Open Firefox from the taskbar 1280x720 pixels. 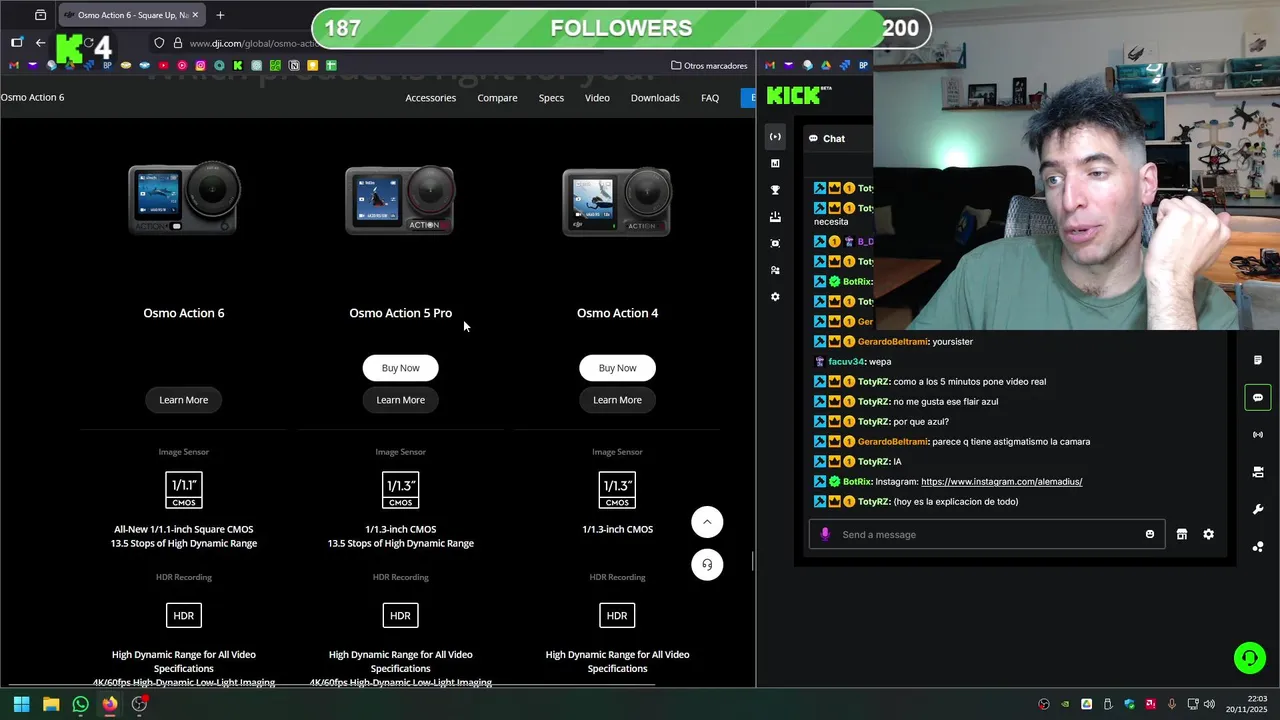coord(109,704)
